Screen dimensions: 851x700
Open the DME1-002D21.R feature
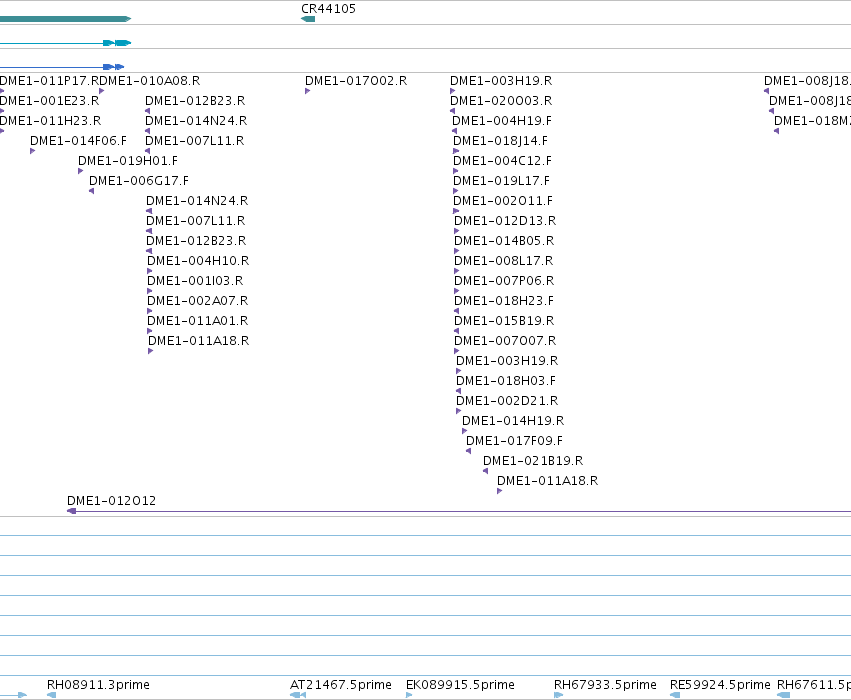(x=507, y=401)
